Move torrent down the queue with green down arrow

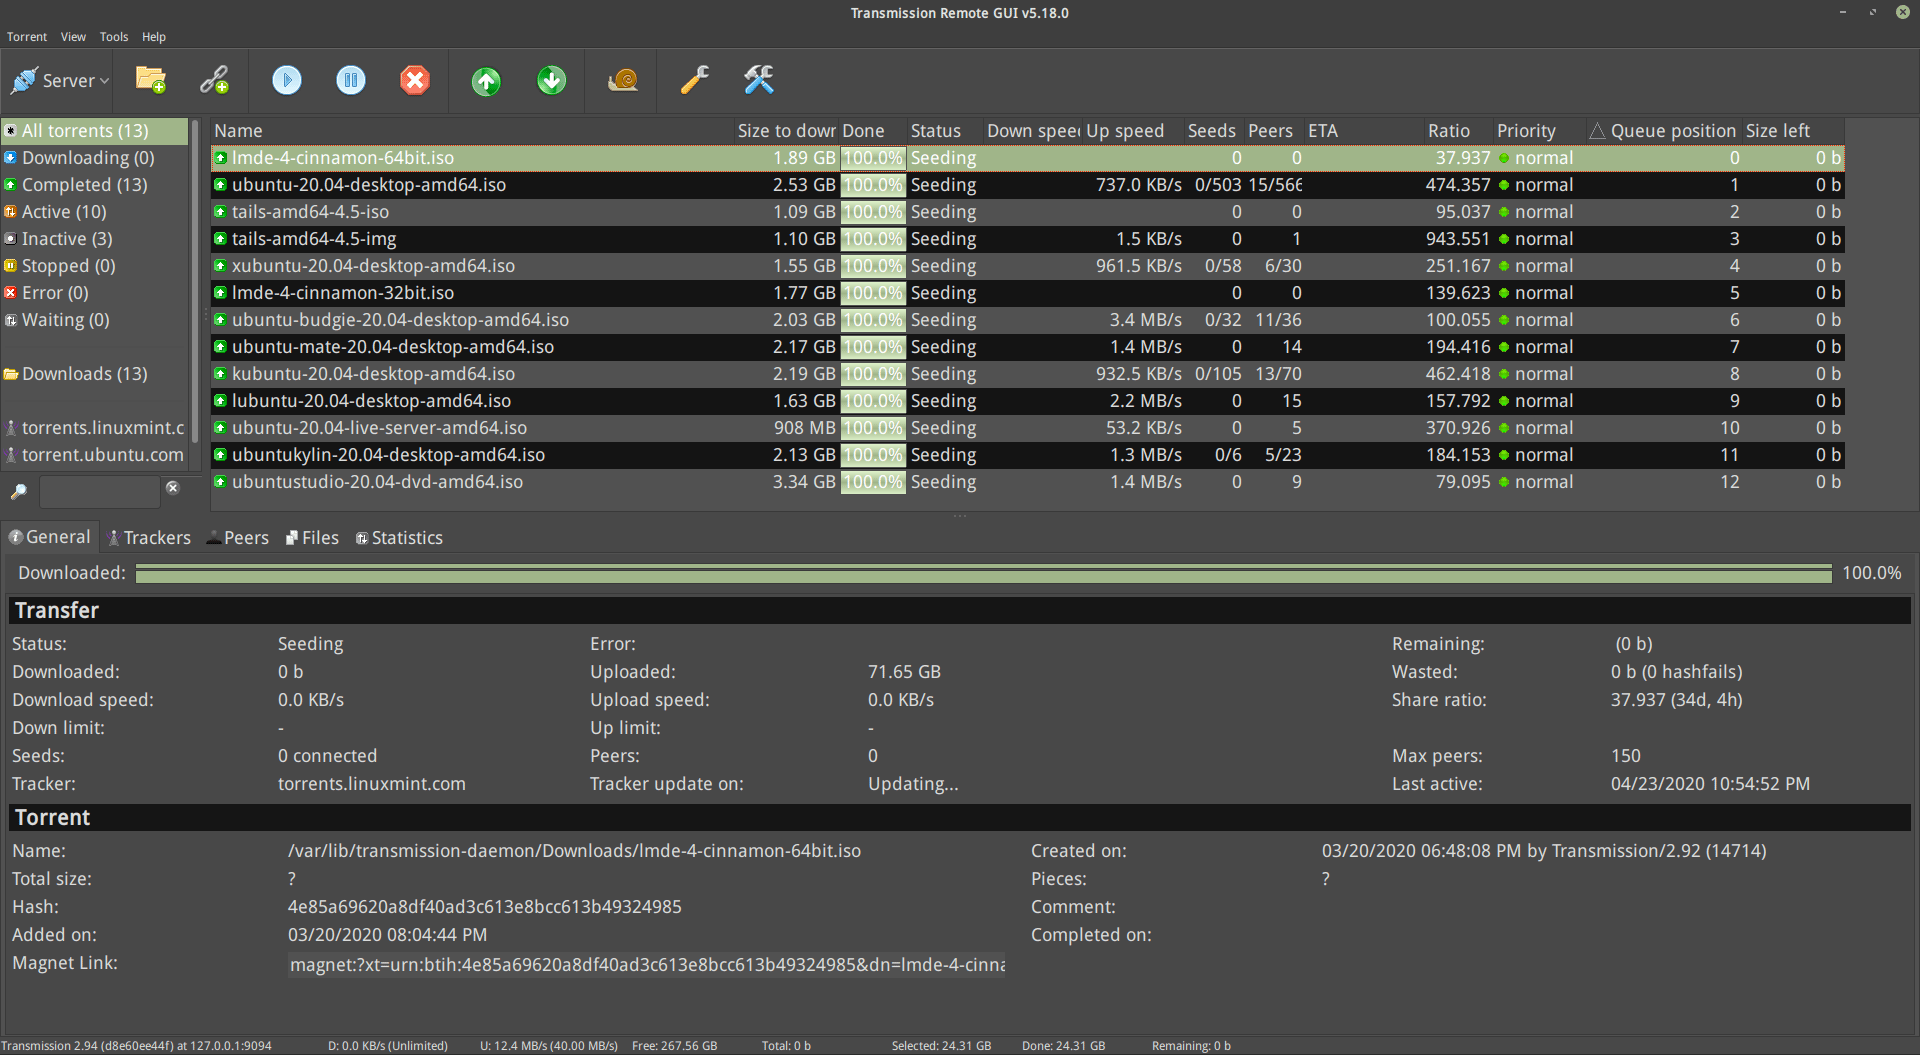(x=551, y=80)
